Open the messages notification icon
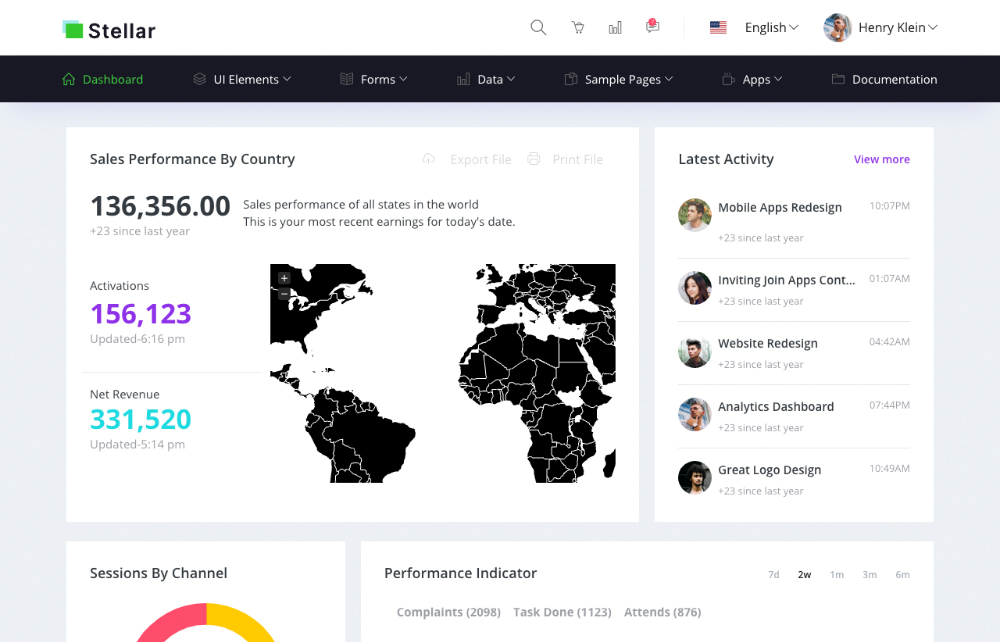The image size is (1000, 642). pyautogui.click(x=652, y=26)
